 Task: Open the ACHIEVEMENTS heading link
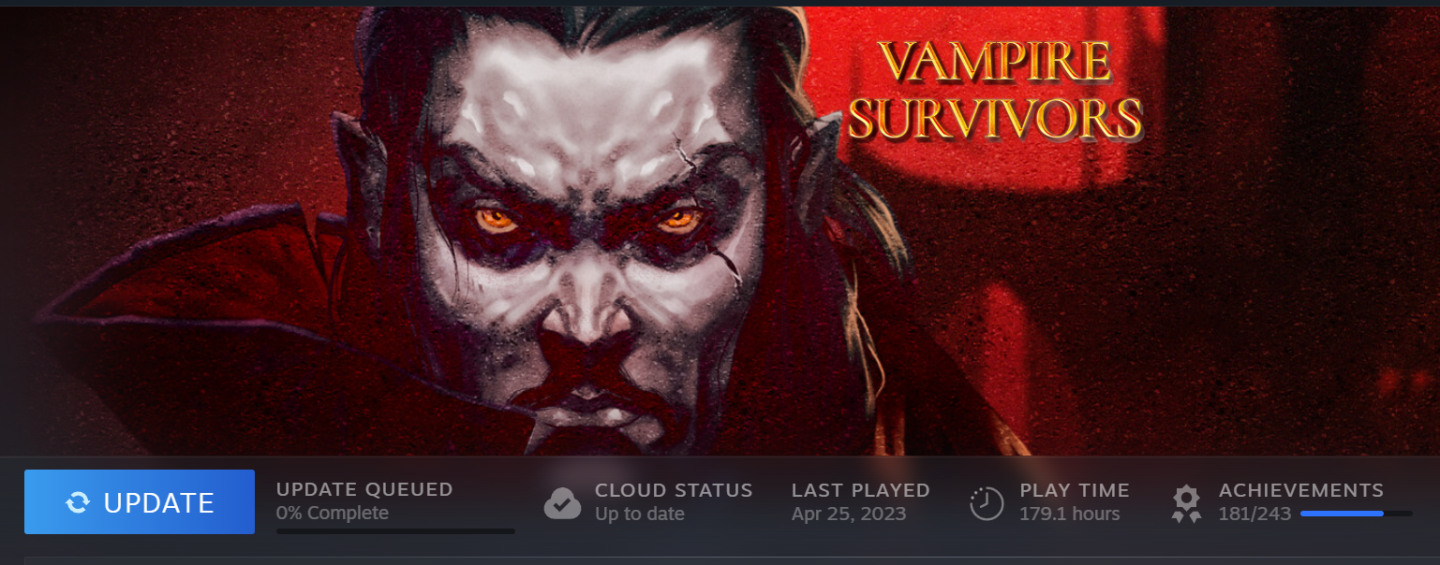click(x=1301, y=490)
